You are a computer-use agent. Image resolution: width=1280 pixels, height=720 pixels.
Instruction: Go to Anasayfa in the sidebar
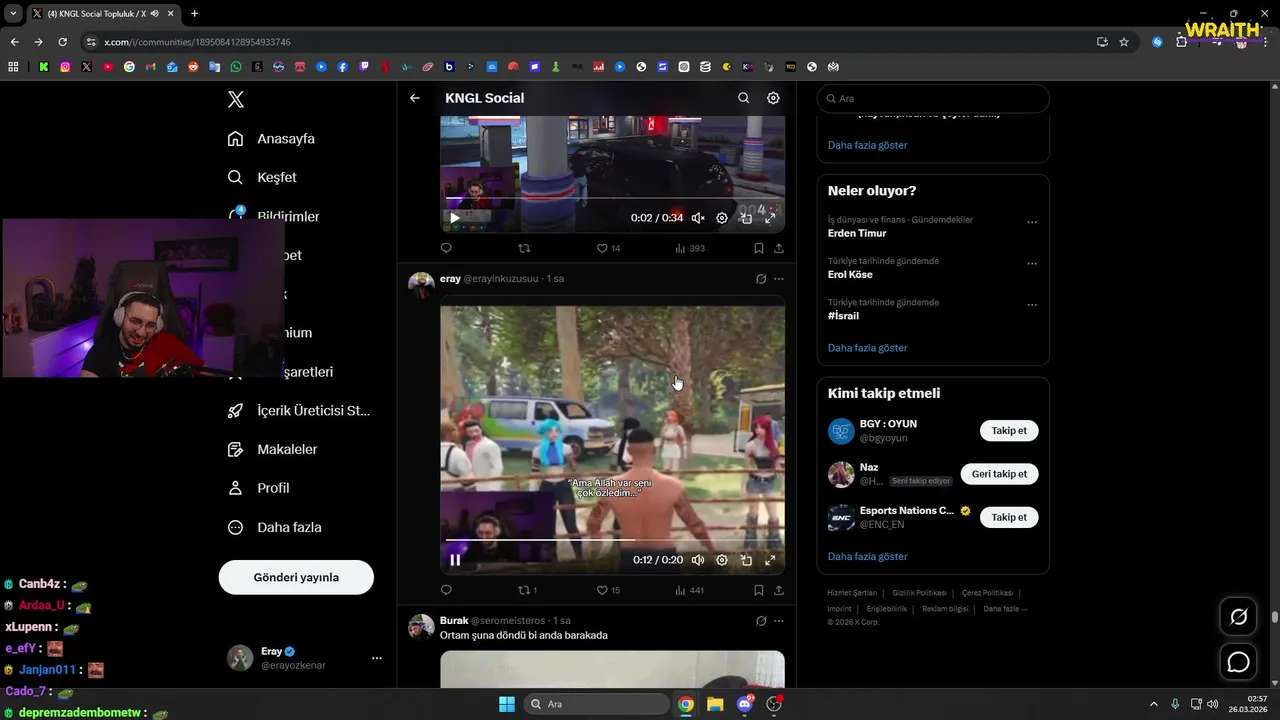pyautogui.click(x=271, y=139)
